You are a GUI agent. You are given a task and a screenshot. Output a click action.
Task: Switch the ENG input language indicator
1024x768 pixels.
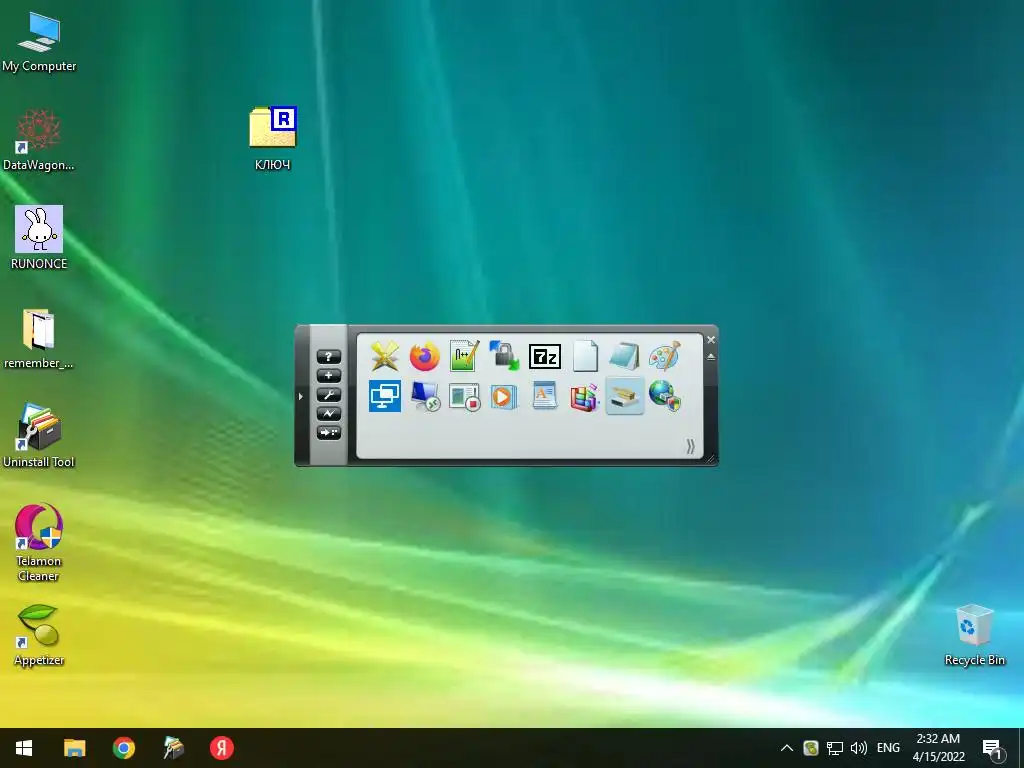[x=888, y=748]
